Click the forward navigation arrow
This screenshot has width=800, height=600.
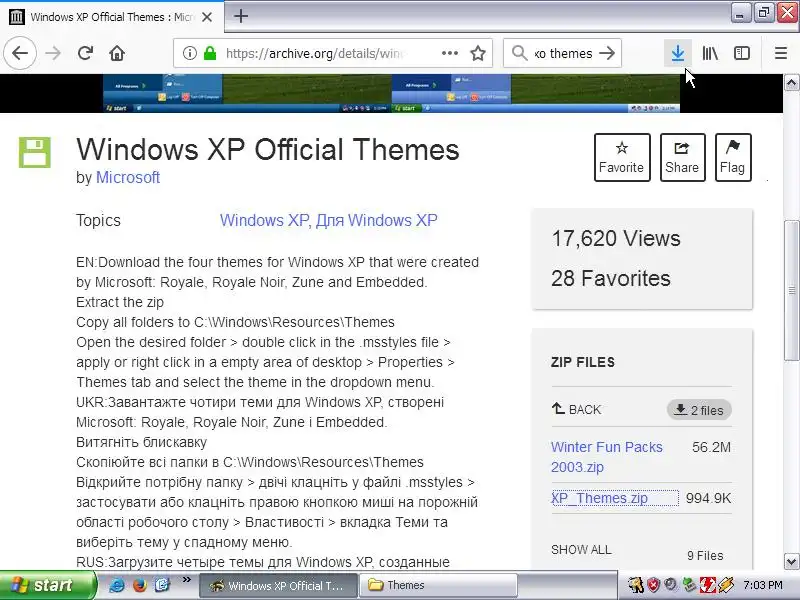[x=53, y=53]
